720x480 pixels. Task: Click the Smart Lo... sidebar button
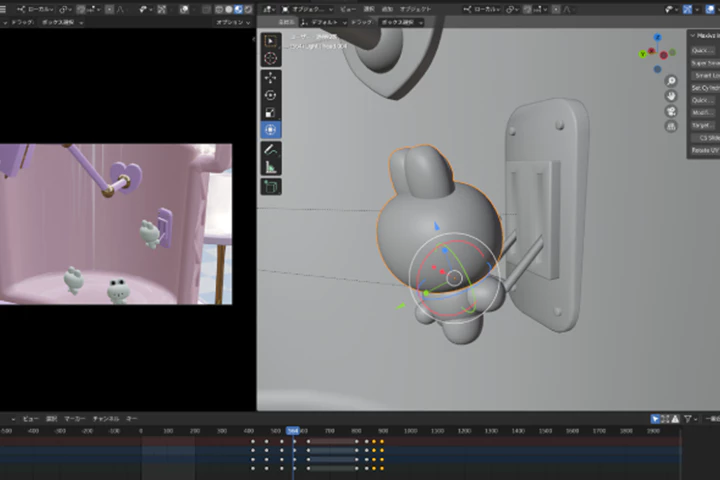(x=705, y=75)
